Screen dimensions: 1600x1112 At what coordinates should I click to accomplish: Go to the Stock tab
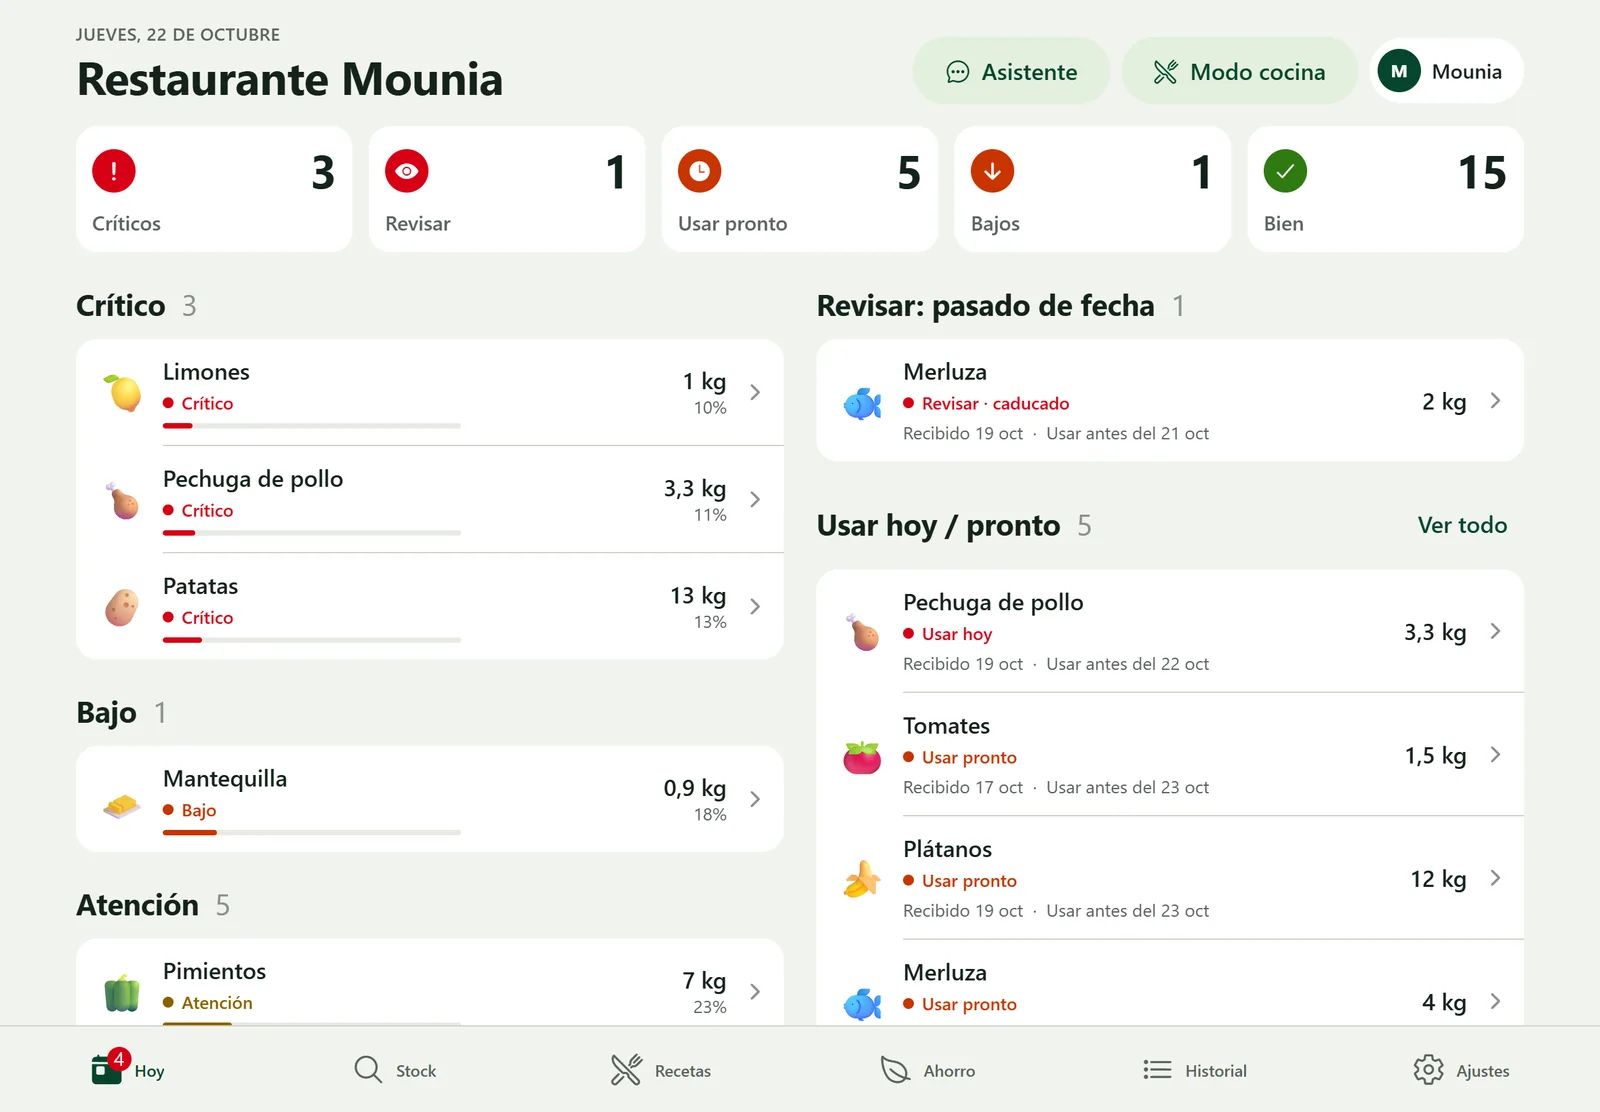[395, 1070]
